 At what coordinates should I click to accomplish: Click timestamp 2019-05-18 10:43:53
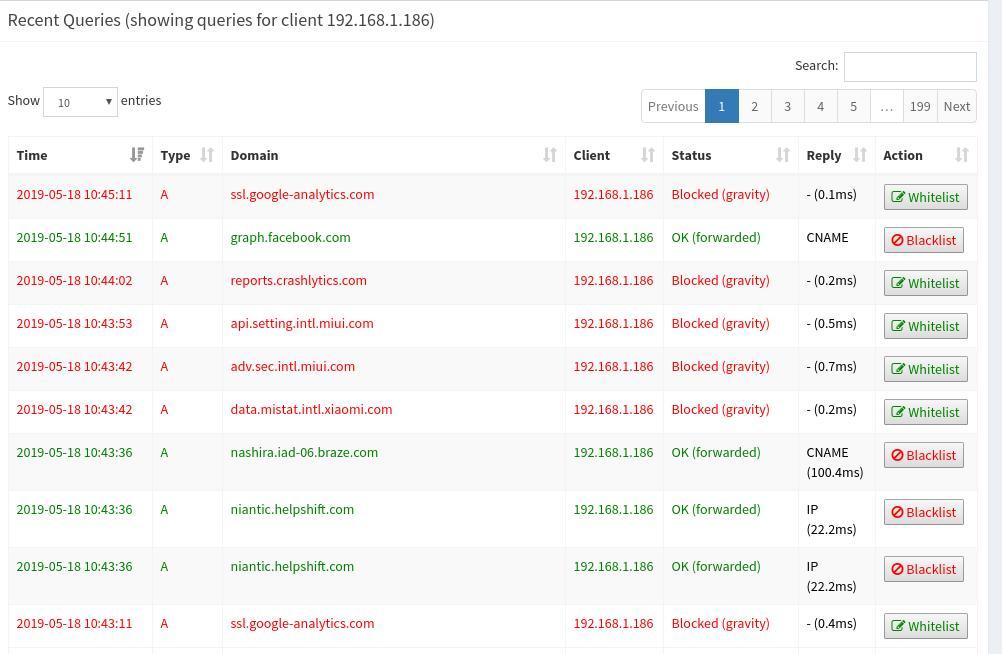[x=74, y=323]
